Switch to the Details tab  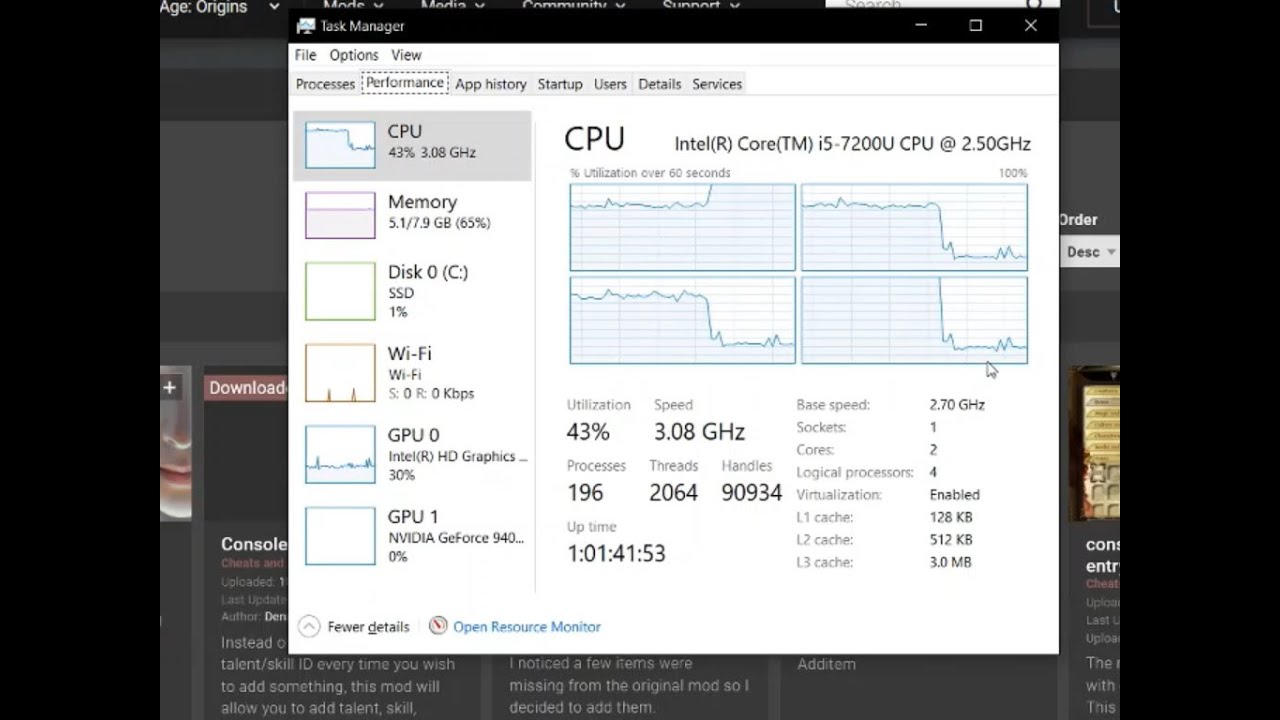[659, 84]
